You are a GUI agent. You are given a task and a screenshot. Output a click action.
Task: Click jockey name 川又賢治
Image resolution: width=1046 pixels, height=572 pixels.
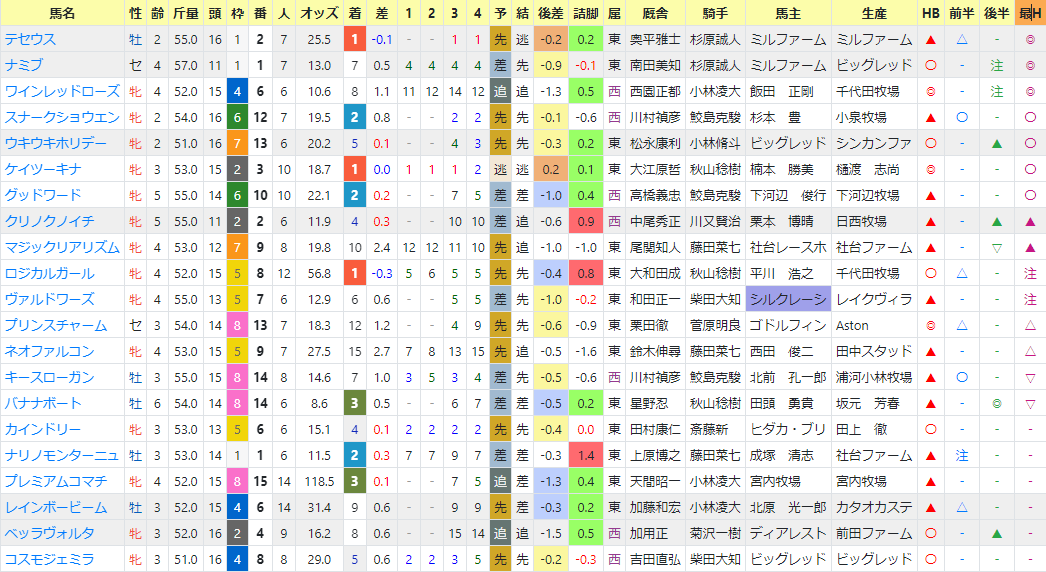pos(715,222)
